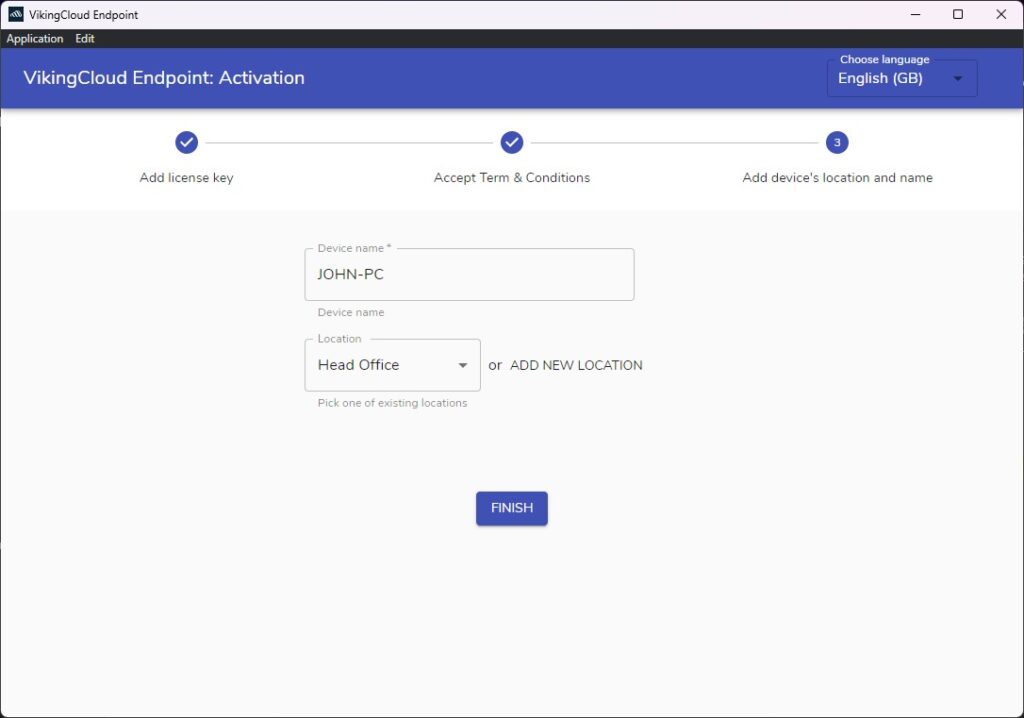Viewport: 1024px width, 718px height.
Task: Click ADD NEW LOCATION
Action: point(576,365)
